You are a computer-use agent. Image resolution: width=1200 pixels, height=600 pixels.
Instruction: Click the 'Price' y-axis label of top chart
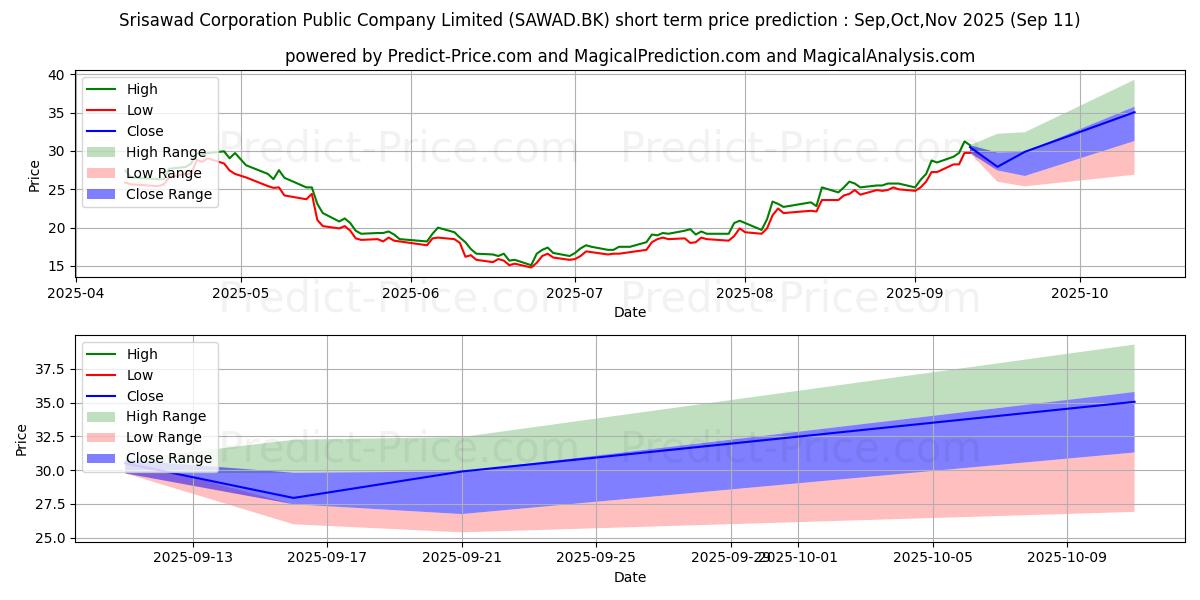[35, 174]
